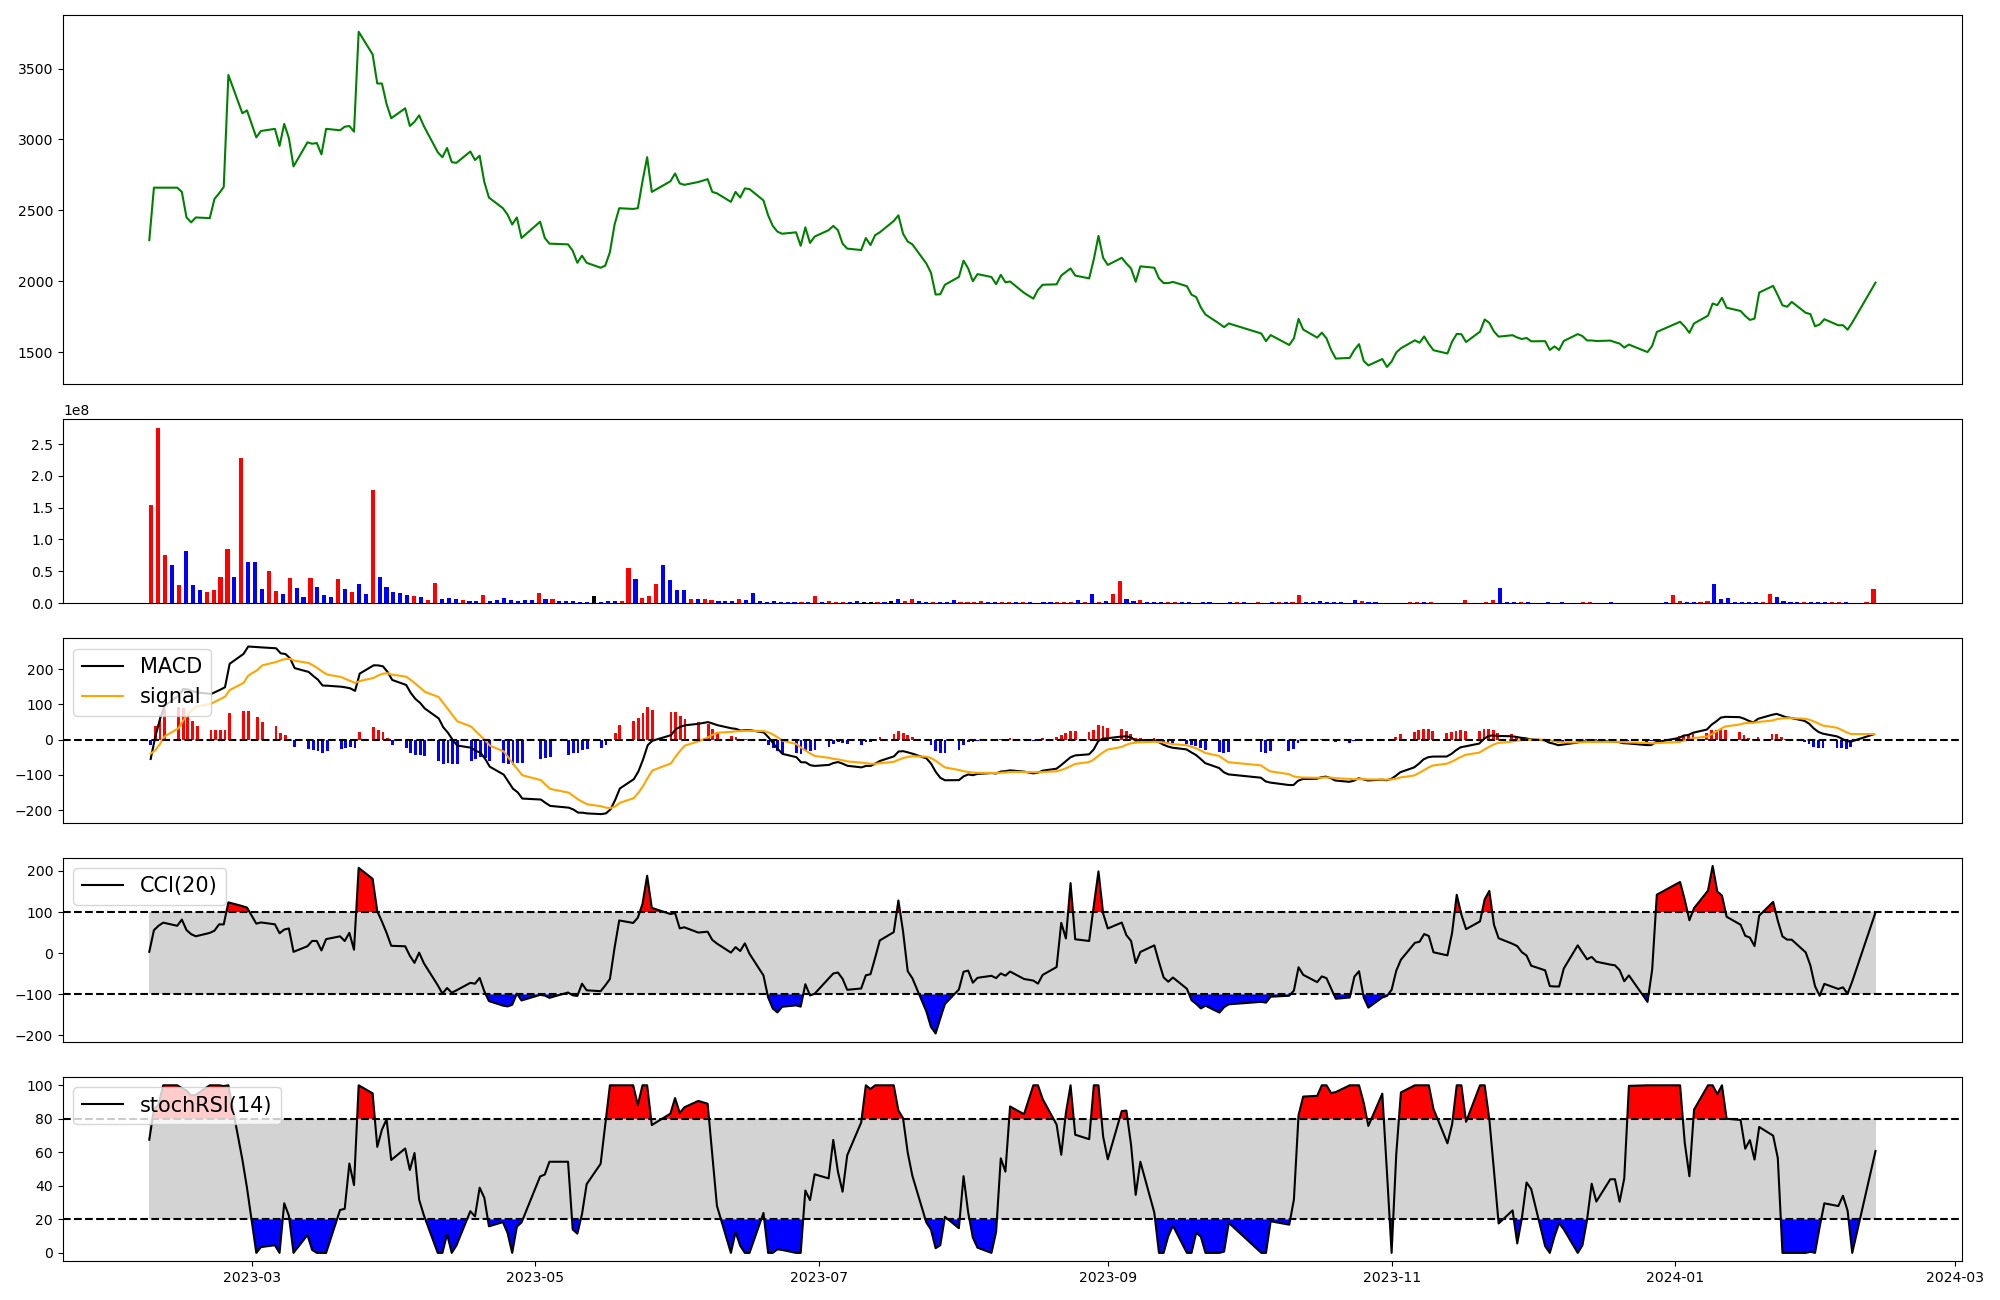Click the 1500 price axis tick label
This screenshot has width=2000, height=1300.
[x=37, y=353]
